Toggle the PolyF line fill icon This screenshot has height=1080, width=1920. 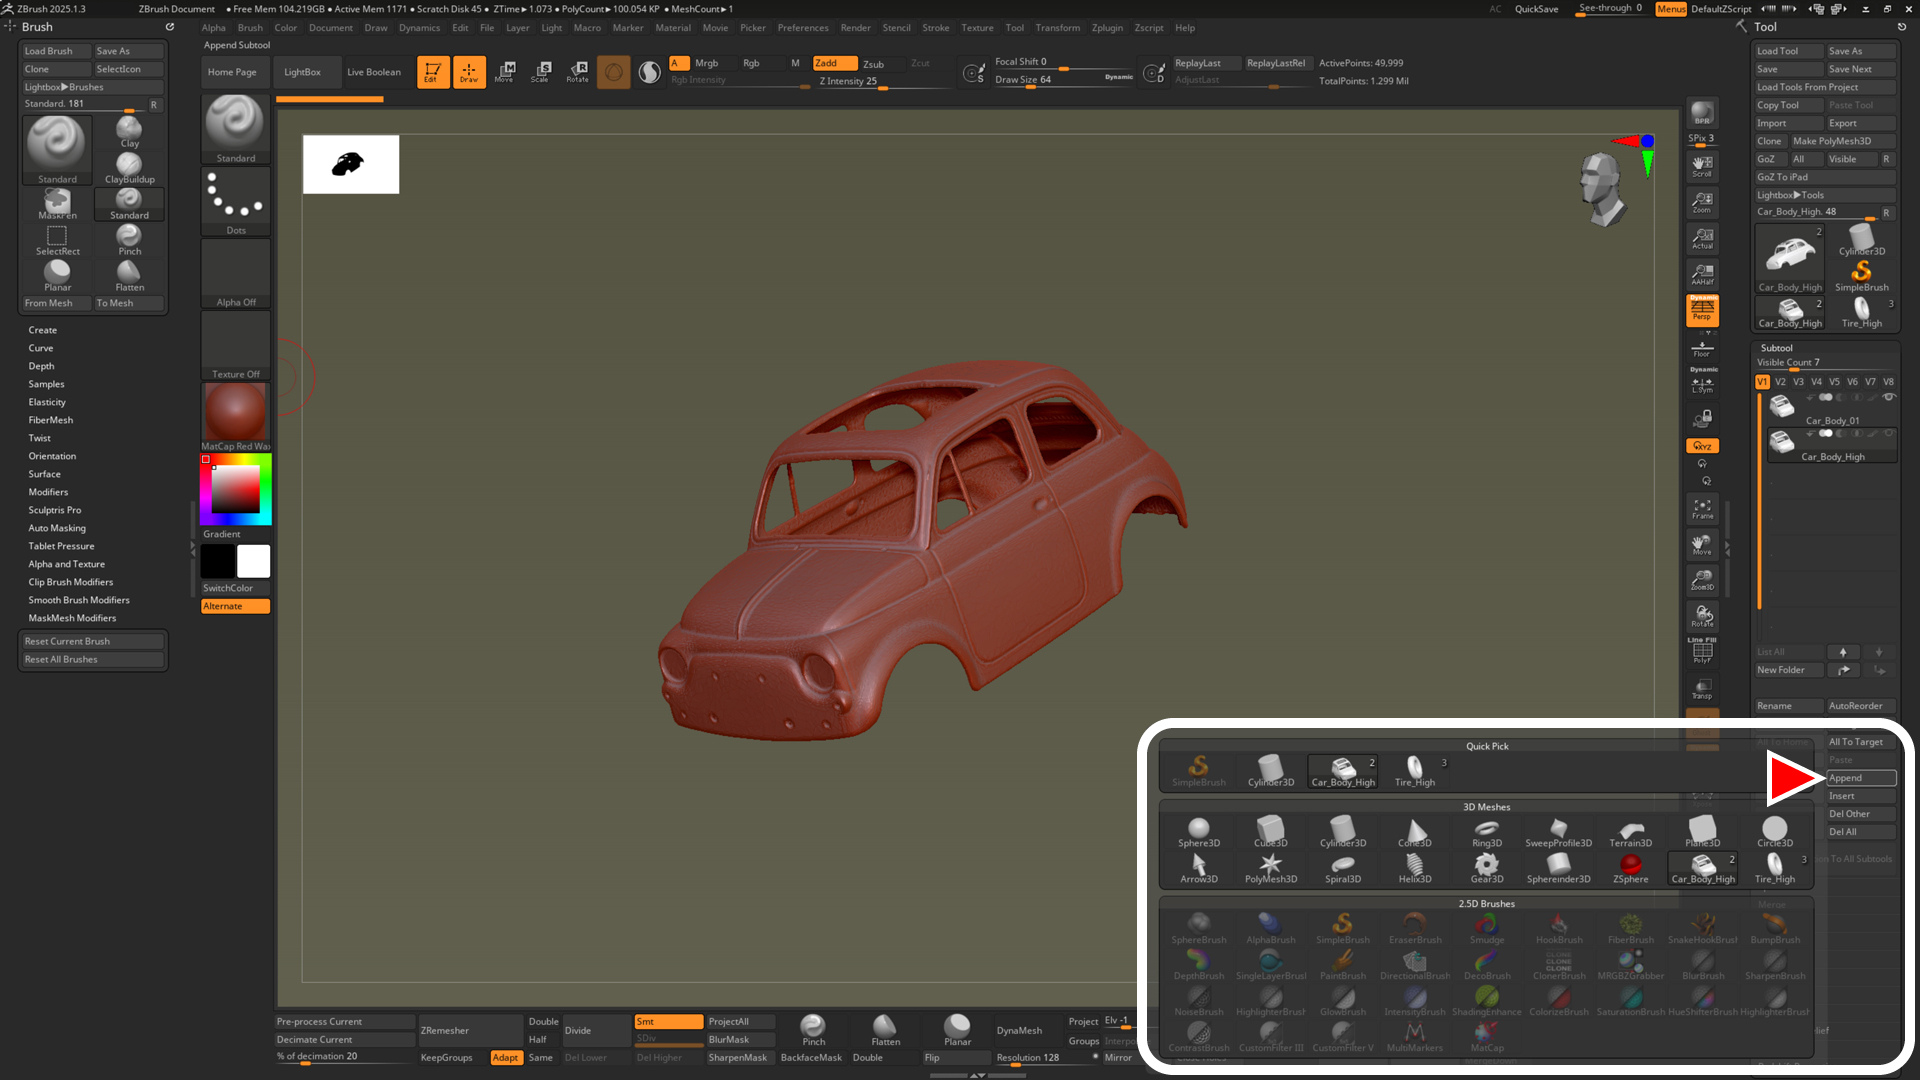(1702, 652)
